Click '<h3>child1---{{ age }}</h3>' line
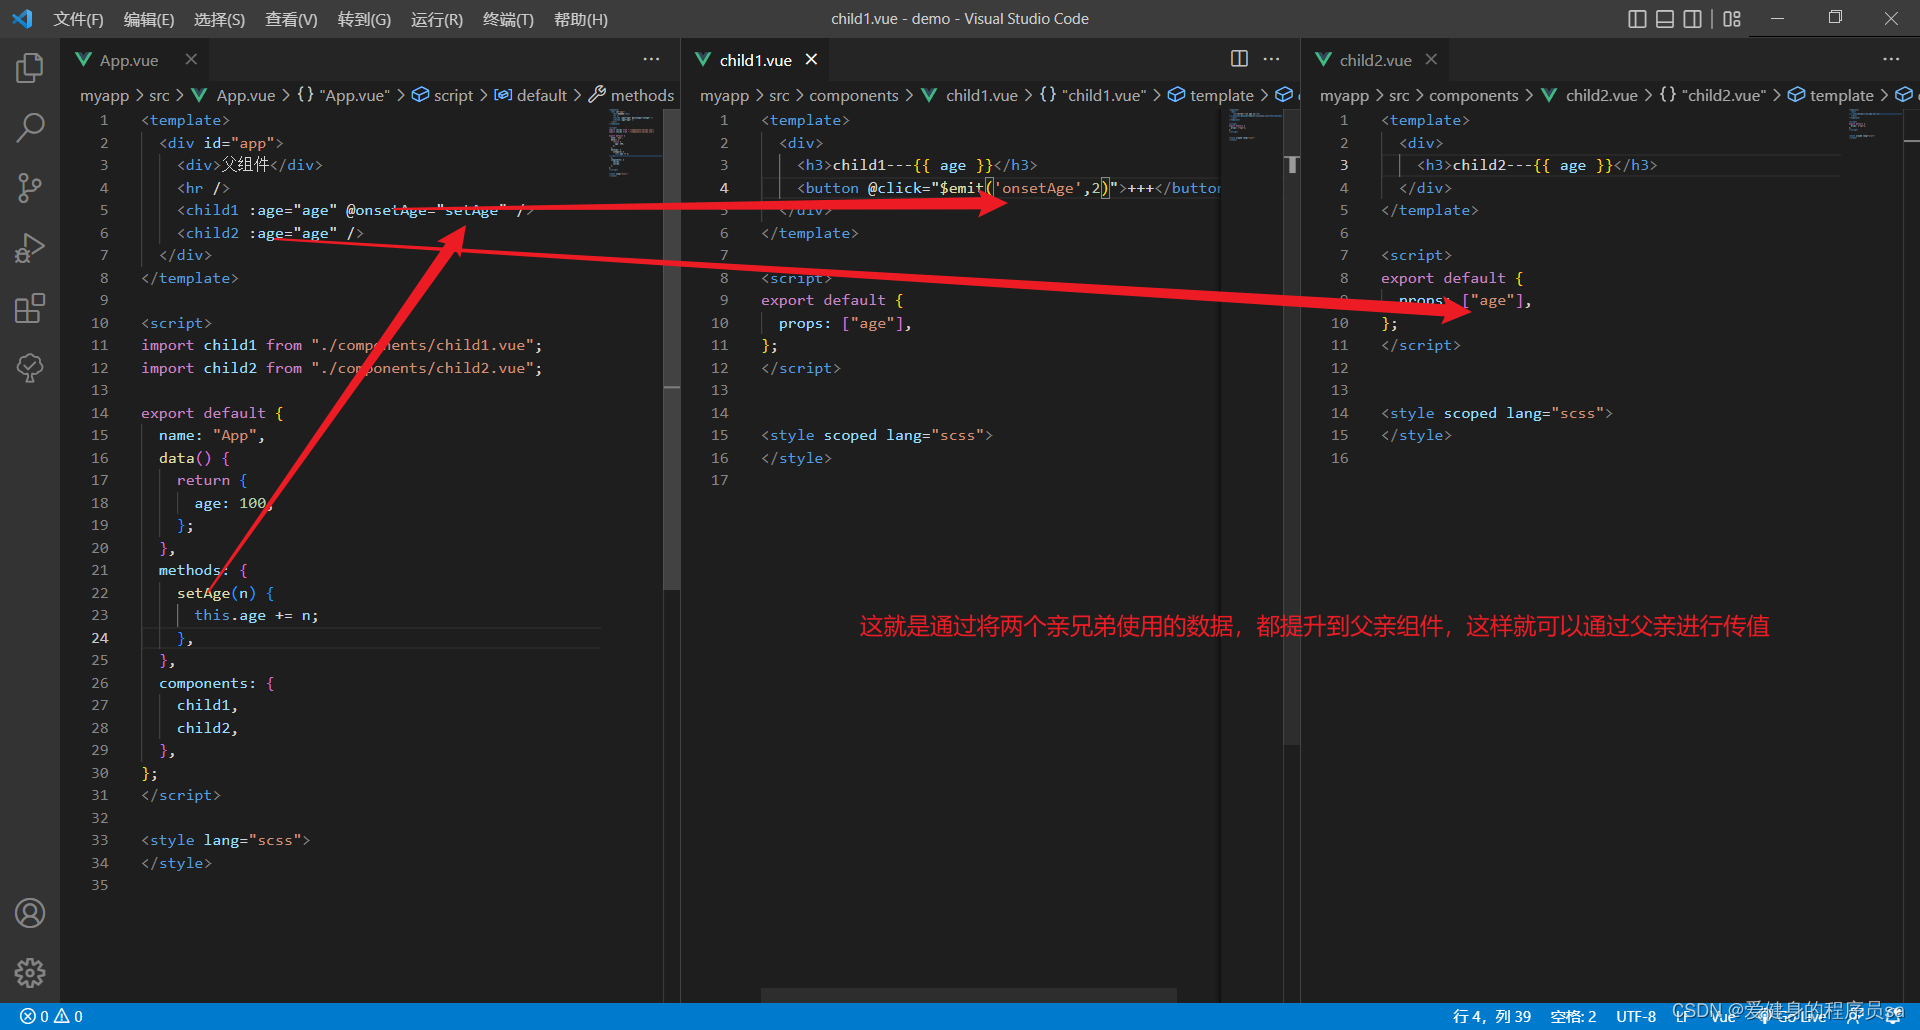Viewport: 1920px width, 1030px height. 917,165
